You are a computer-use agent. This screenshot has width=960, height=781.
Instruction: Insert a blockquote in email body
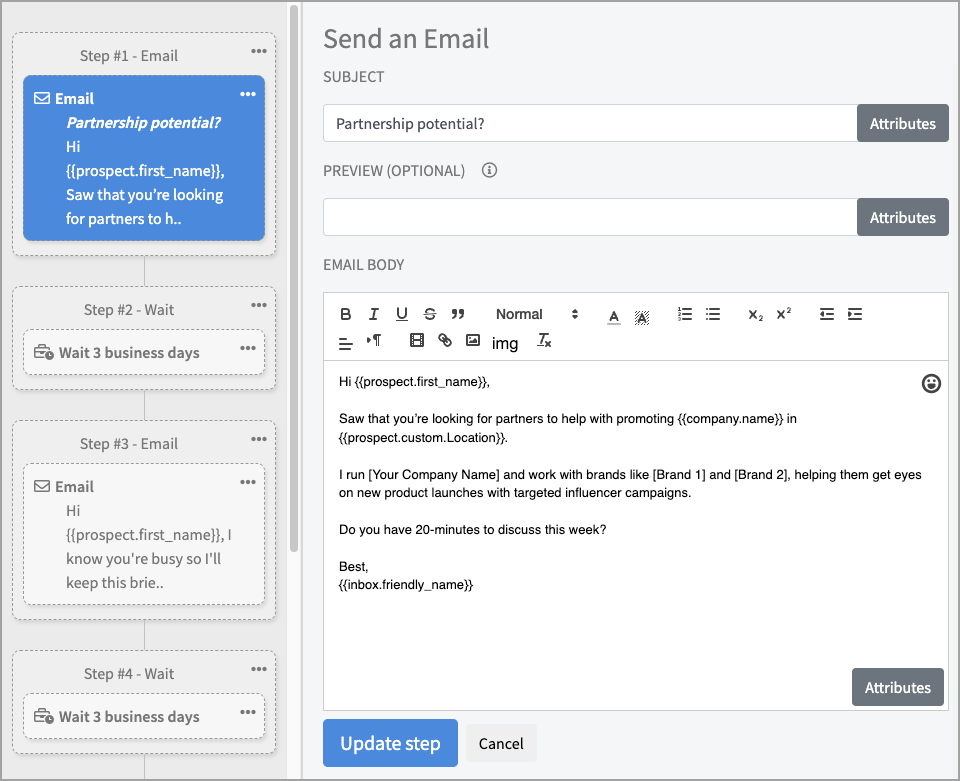[x=458, y=314]
